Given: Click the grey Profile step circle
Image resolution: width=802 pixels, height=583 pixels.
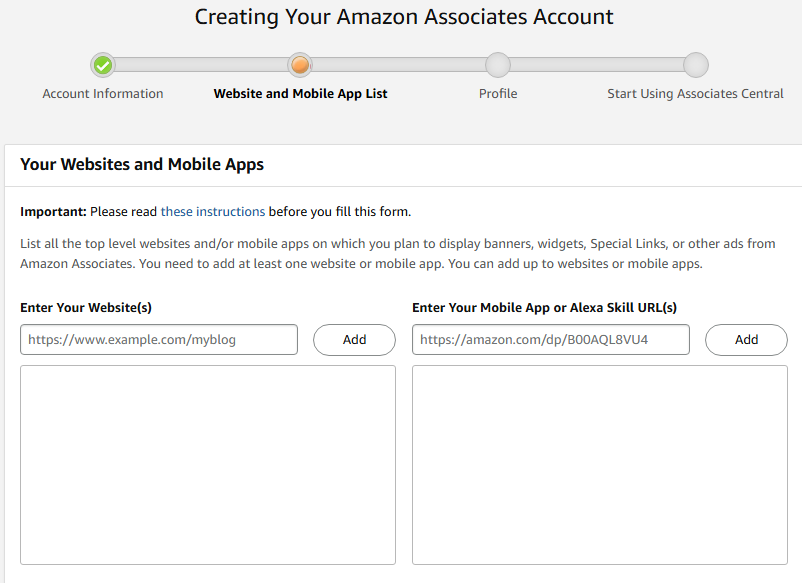Looking at the screenshot, I should (498, 65).
